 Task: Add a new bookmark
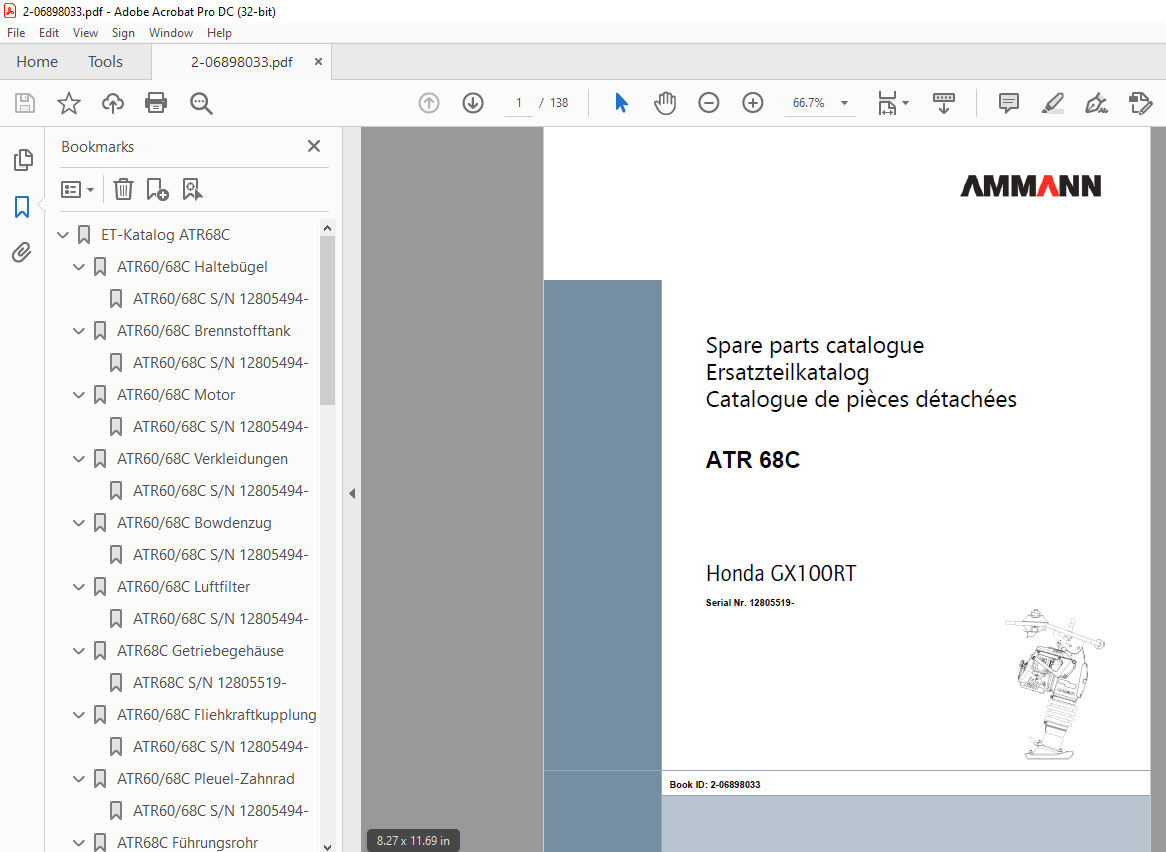click(x=157, y=190)
